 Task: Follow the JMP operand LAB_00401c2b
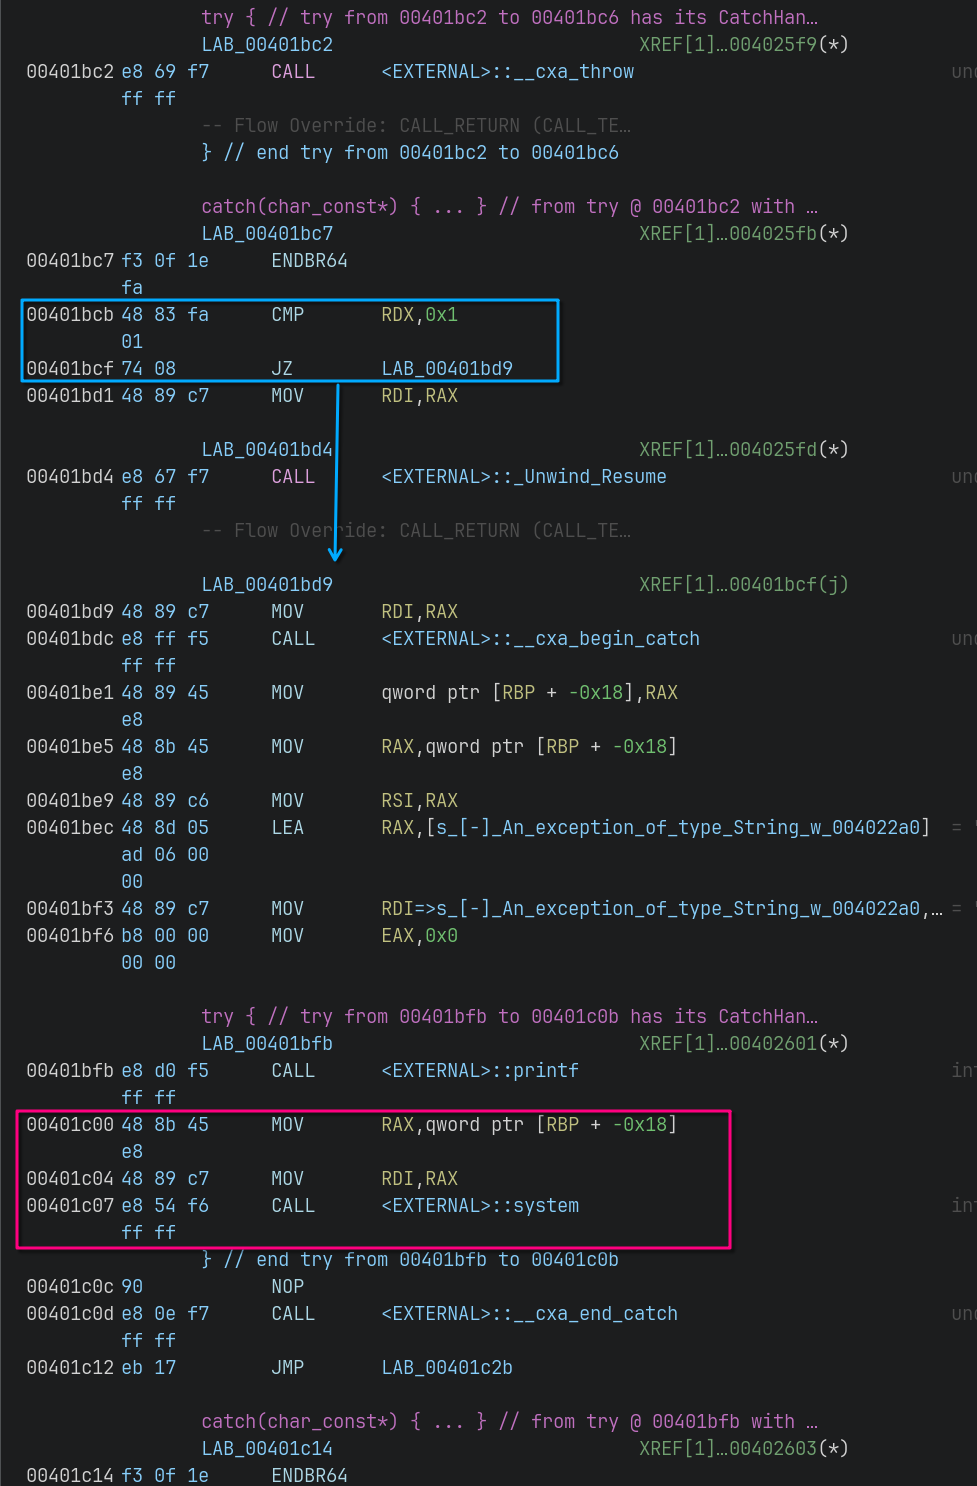[x=446, y=1368]
